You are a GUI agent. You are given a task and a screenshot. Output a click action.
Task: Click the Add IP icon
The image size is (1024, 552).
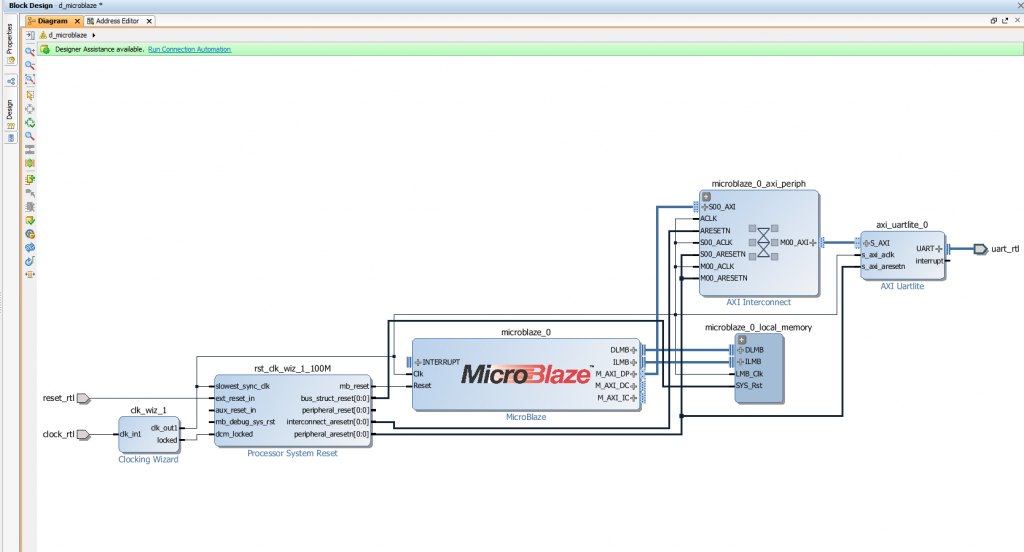tap(30, 179)
